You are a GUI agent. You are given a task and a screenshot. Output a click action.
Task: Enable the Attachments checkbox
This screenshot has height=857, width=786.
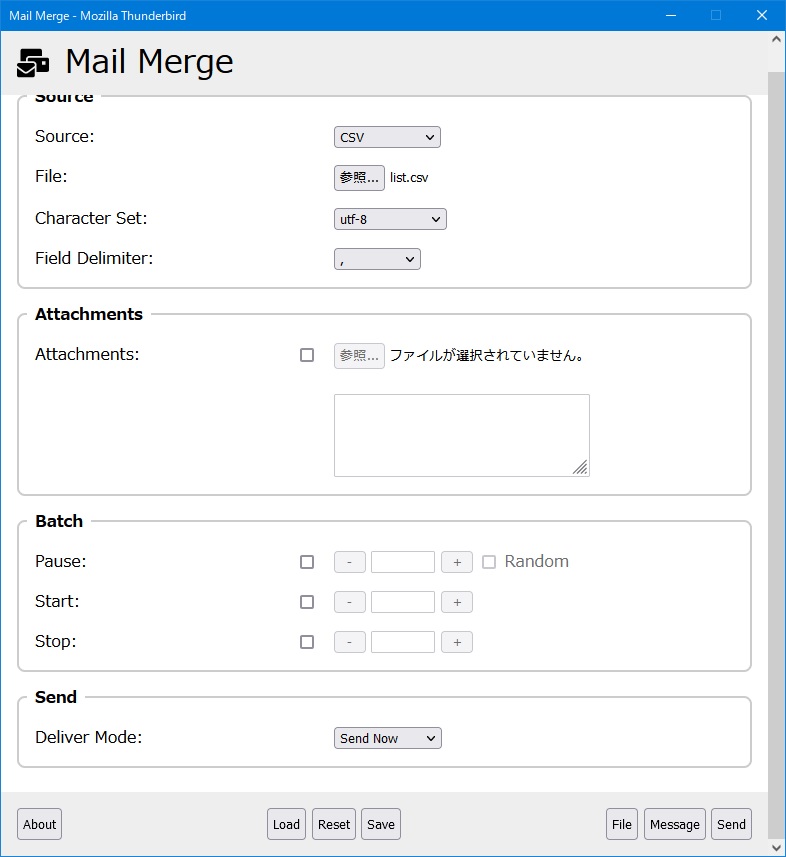tap(307, 355)
